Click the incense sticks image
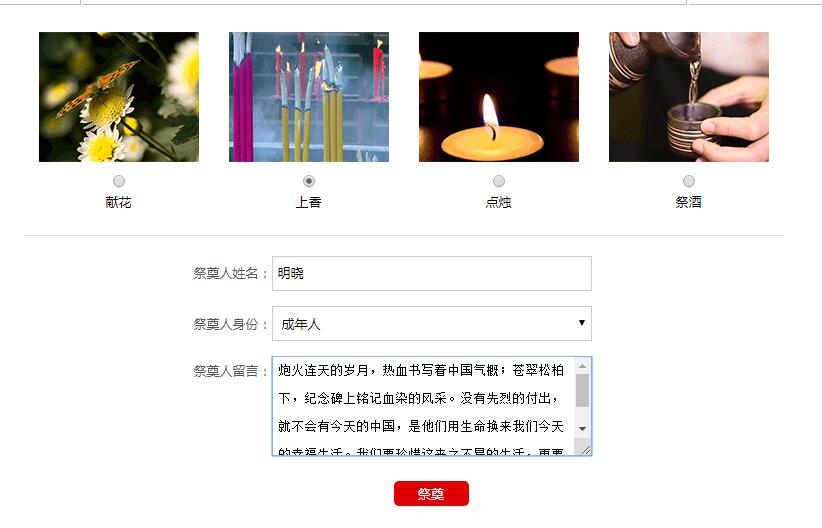This screenshot has width=822, height=528. pyautogui.click(x=309, y=97)
